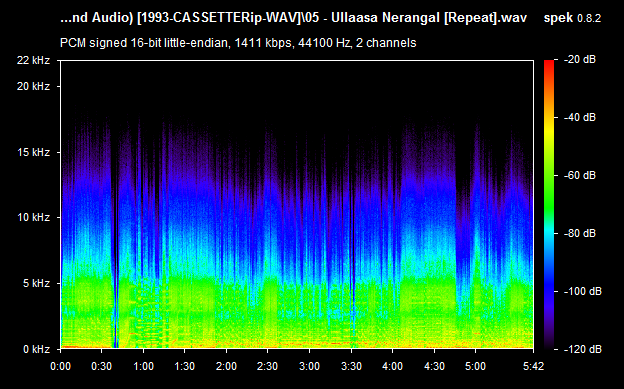
Task: Click the 5 kHz frequency axis label
Action: (x=37, y=283)
